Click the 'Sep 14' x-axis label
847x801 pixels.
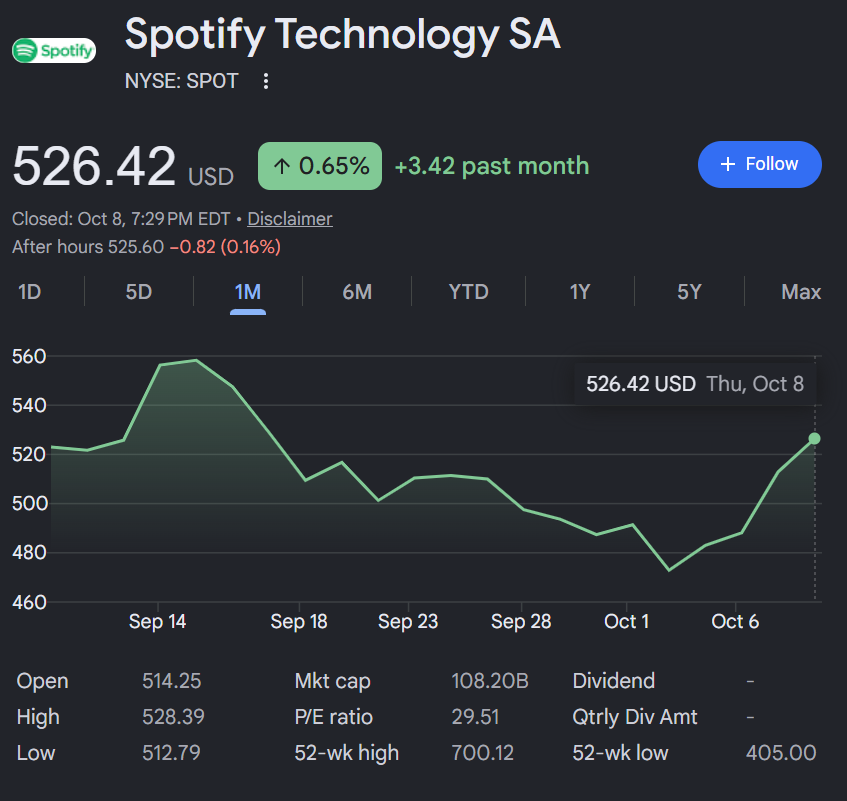[157, 621]
